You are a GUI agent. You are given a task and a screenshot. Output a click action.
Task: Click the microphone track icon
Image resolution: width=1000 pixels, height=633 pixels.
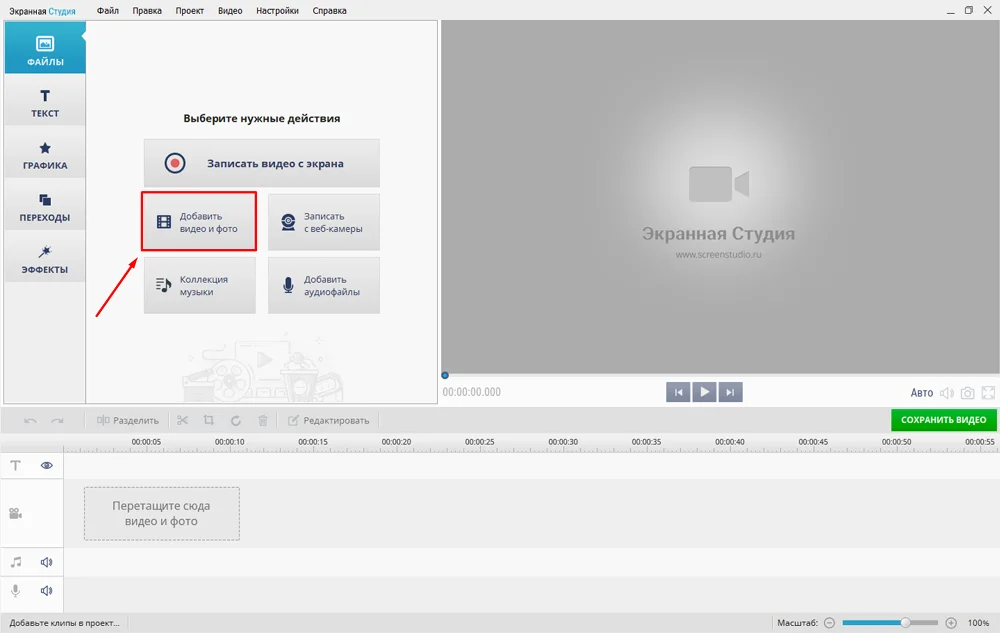point(16,591)
